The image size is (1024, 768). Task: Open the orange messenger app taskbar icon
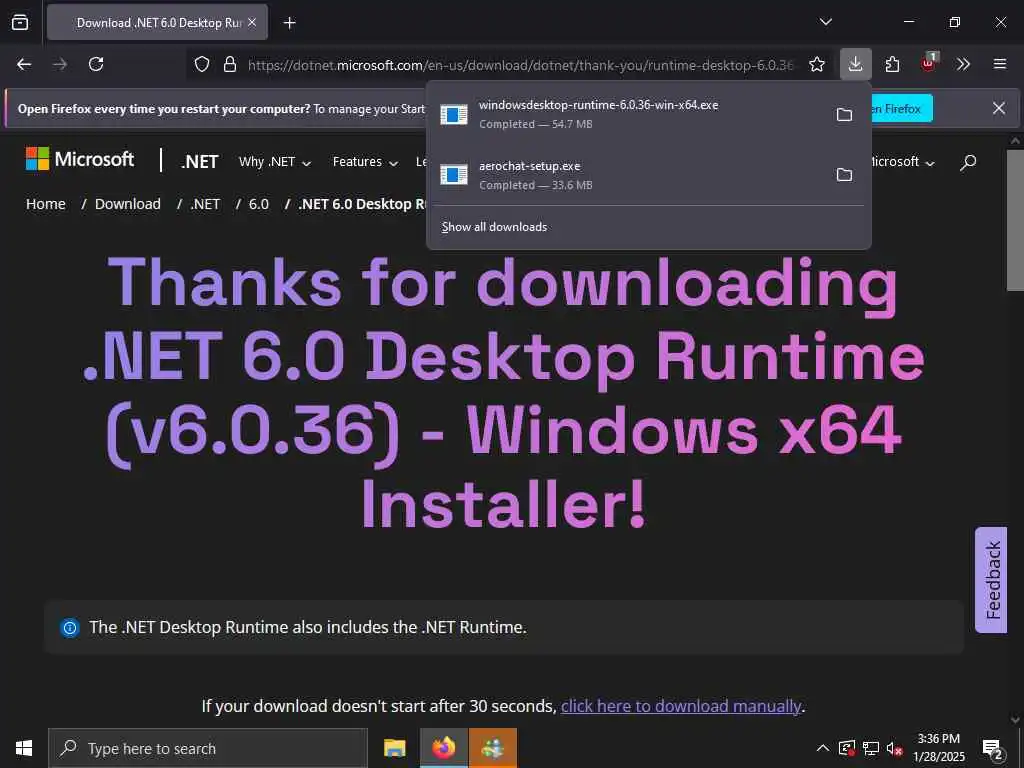493,748
